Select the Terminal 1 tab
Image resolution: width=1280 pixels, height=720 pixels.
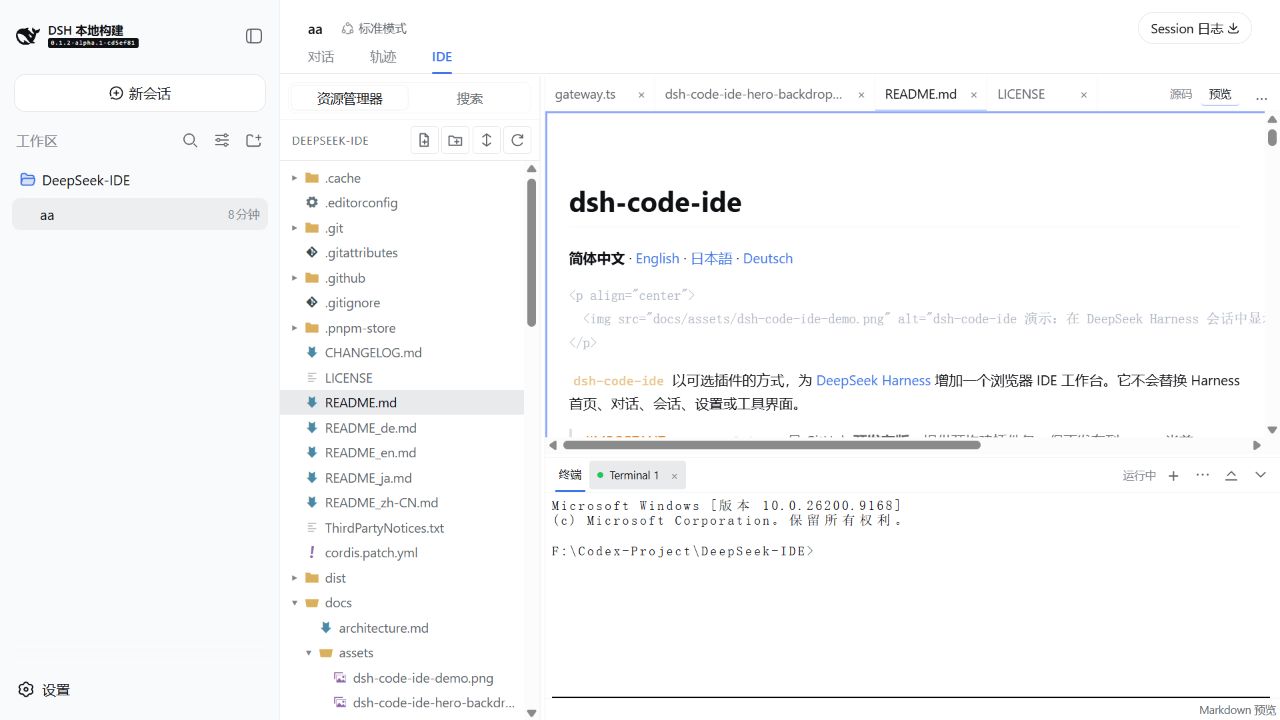click(x=636, y=475)
